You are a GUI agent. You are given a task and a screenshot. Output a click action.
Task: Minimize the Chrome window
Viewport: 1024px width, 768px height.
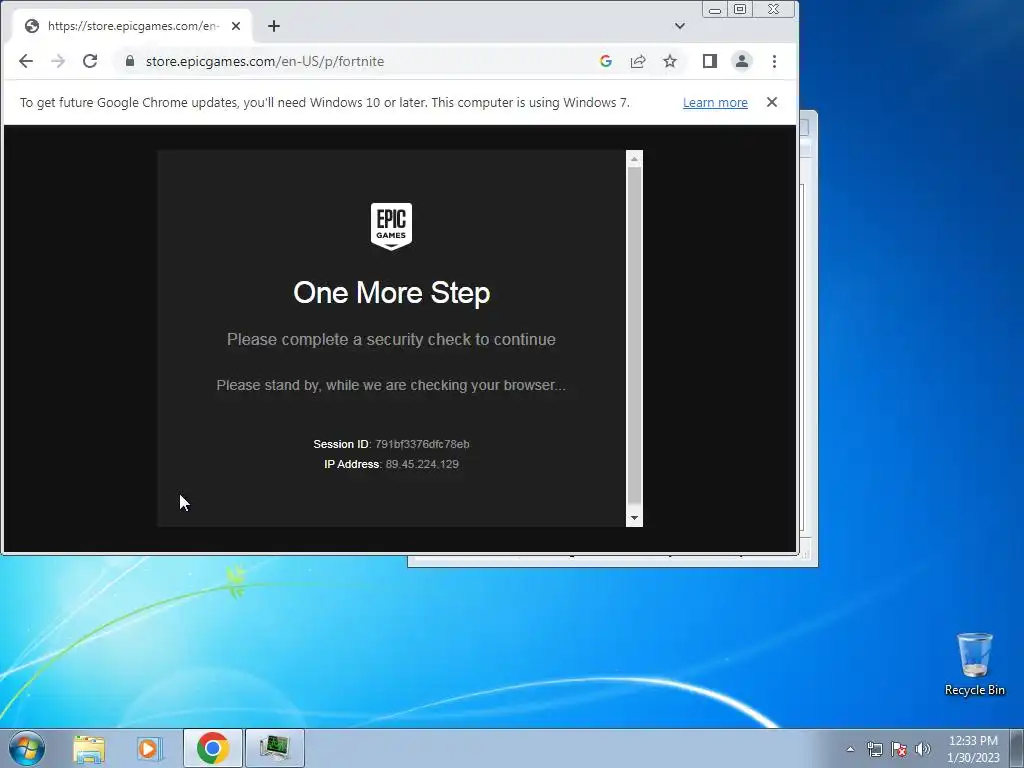click(x=715, y=10)
